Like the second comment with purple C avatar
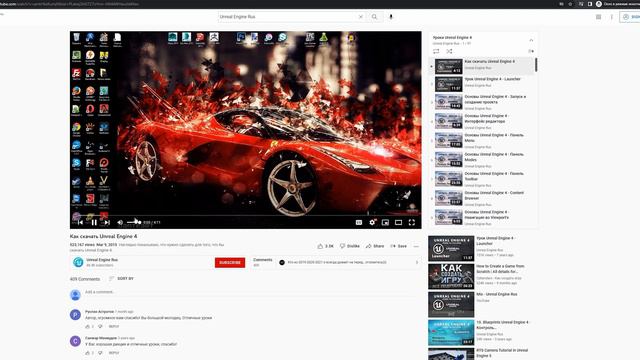The width and height of the screenshot is (640, 360). pos(87,353)
